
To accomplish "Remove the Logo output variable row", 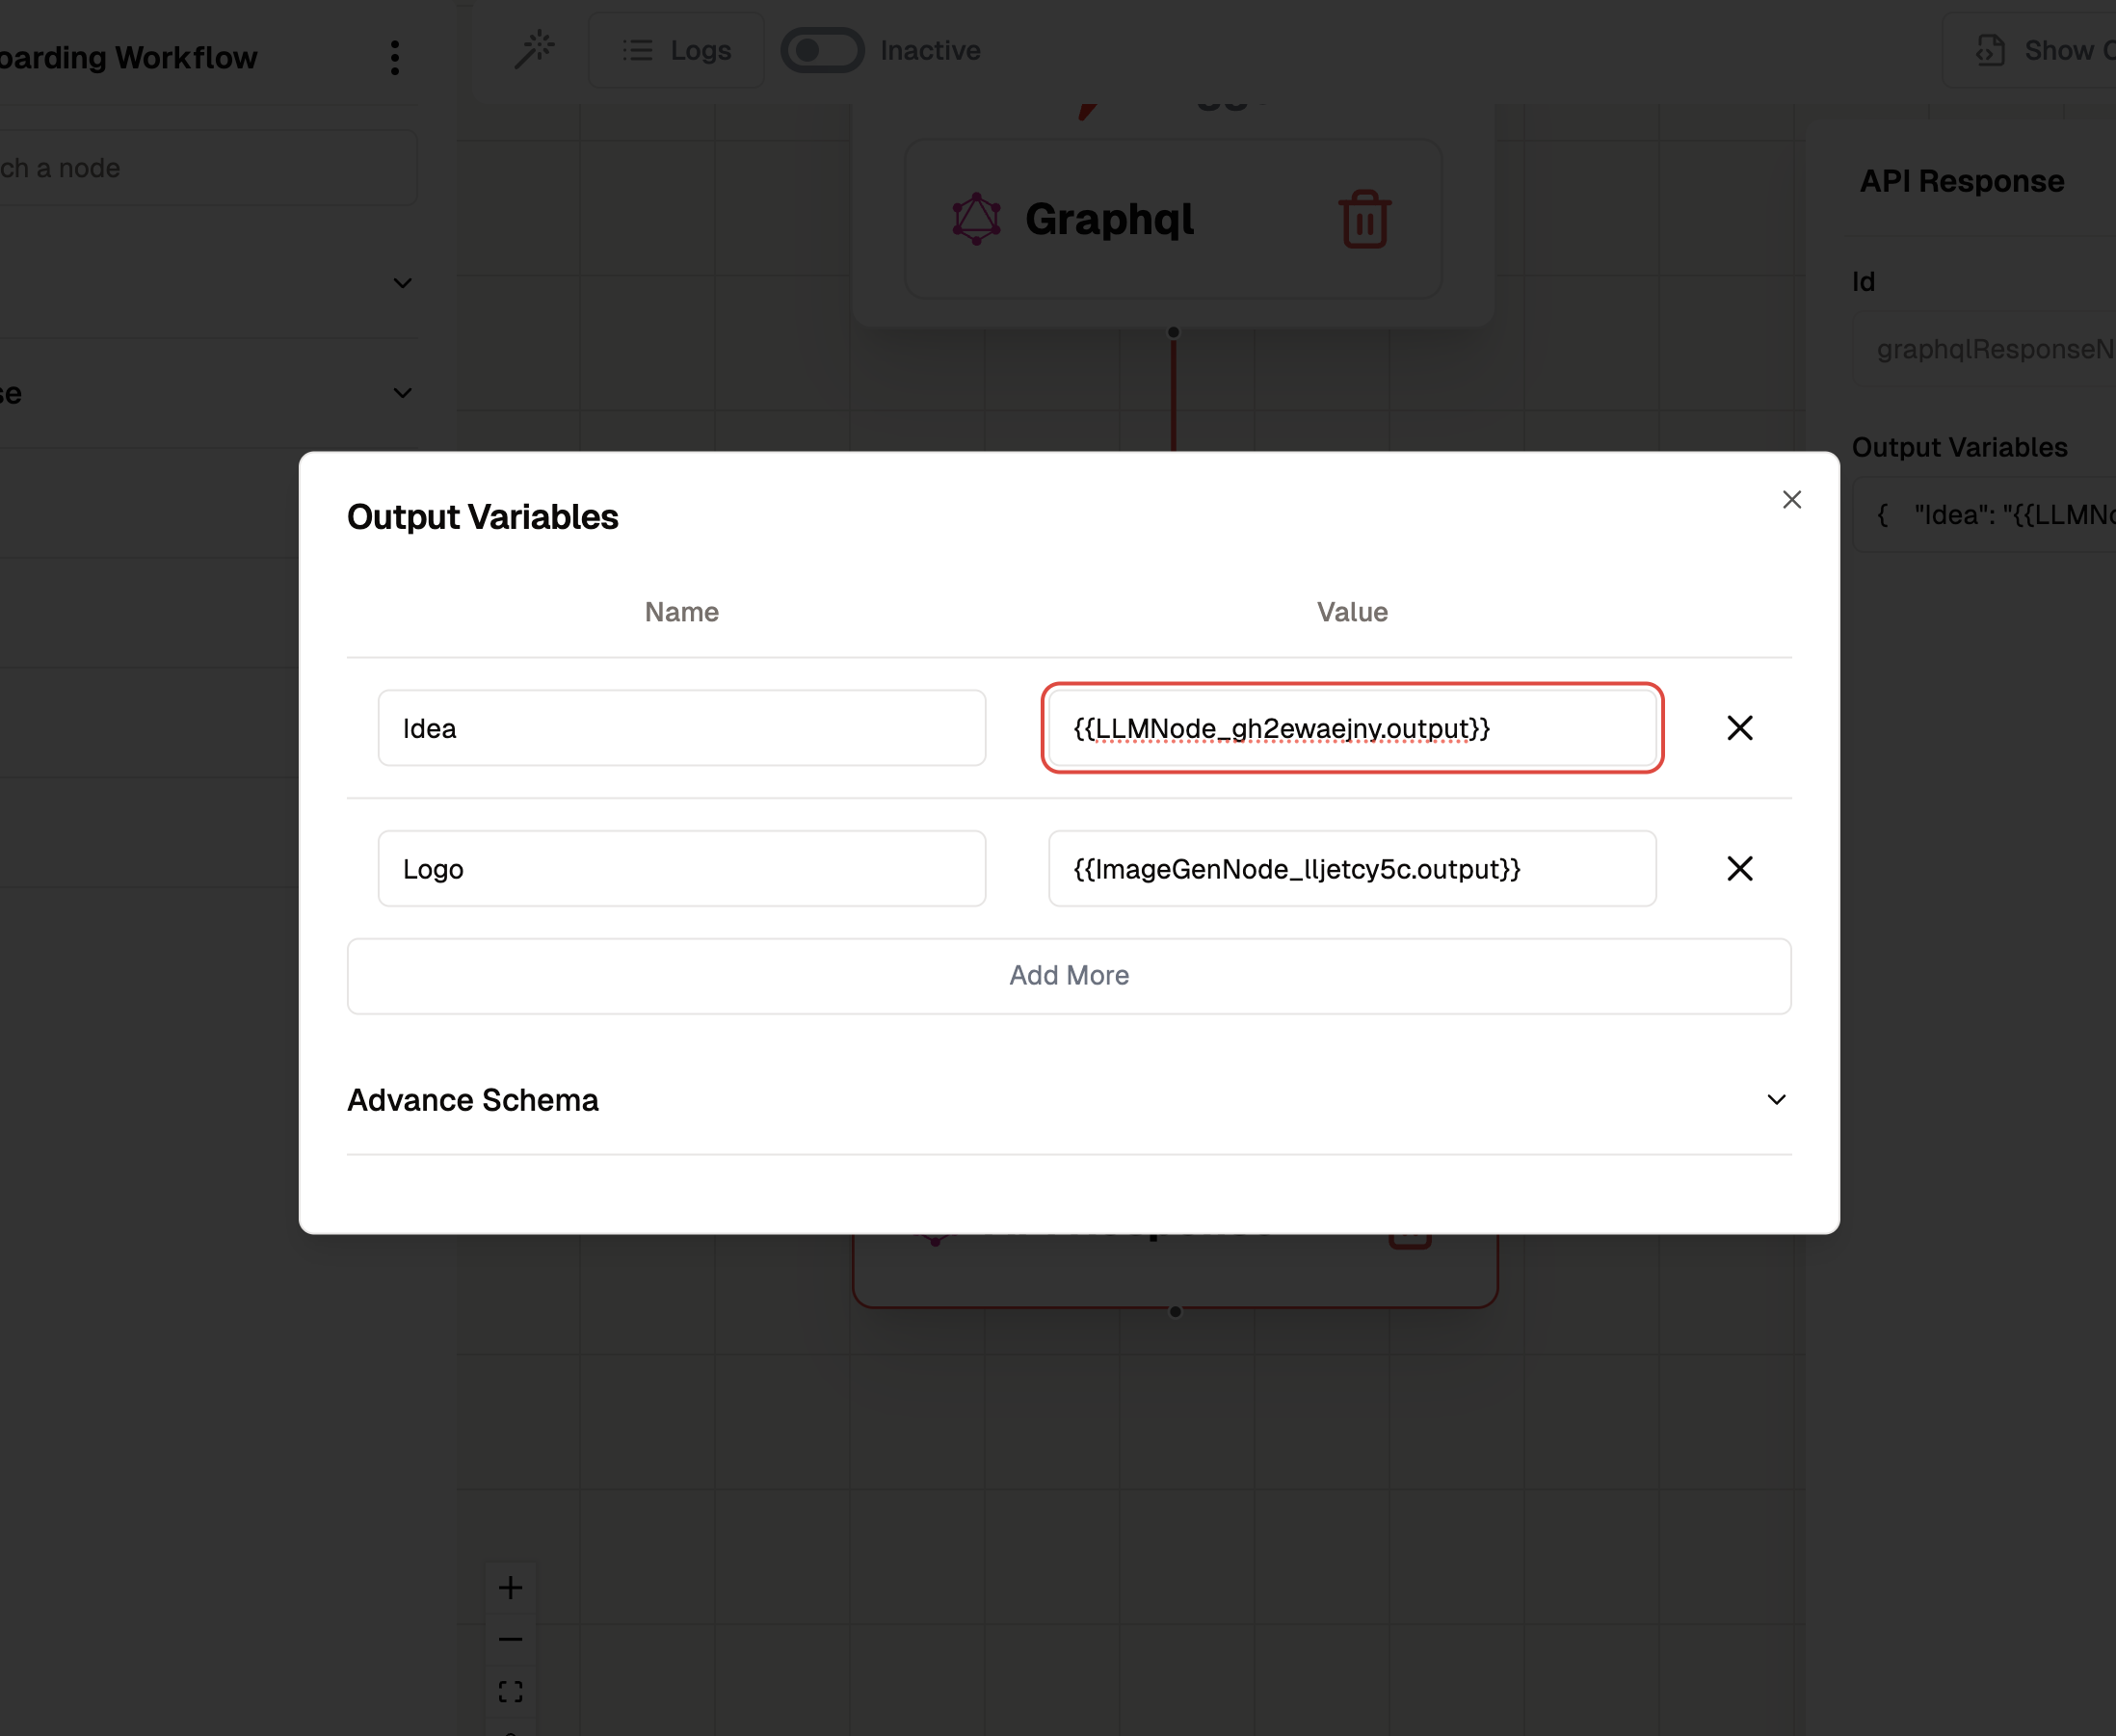I will 1739,868.
